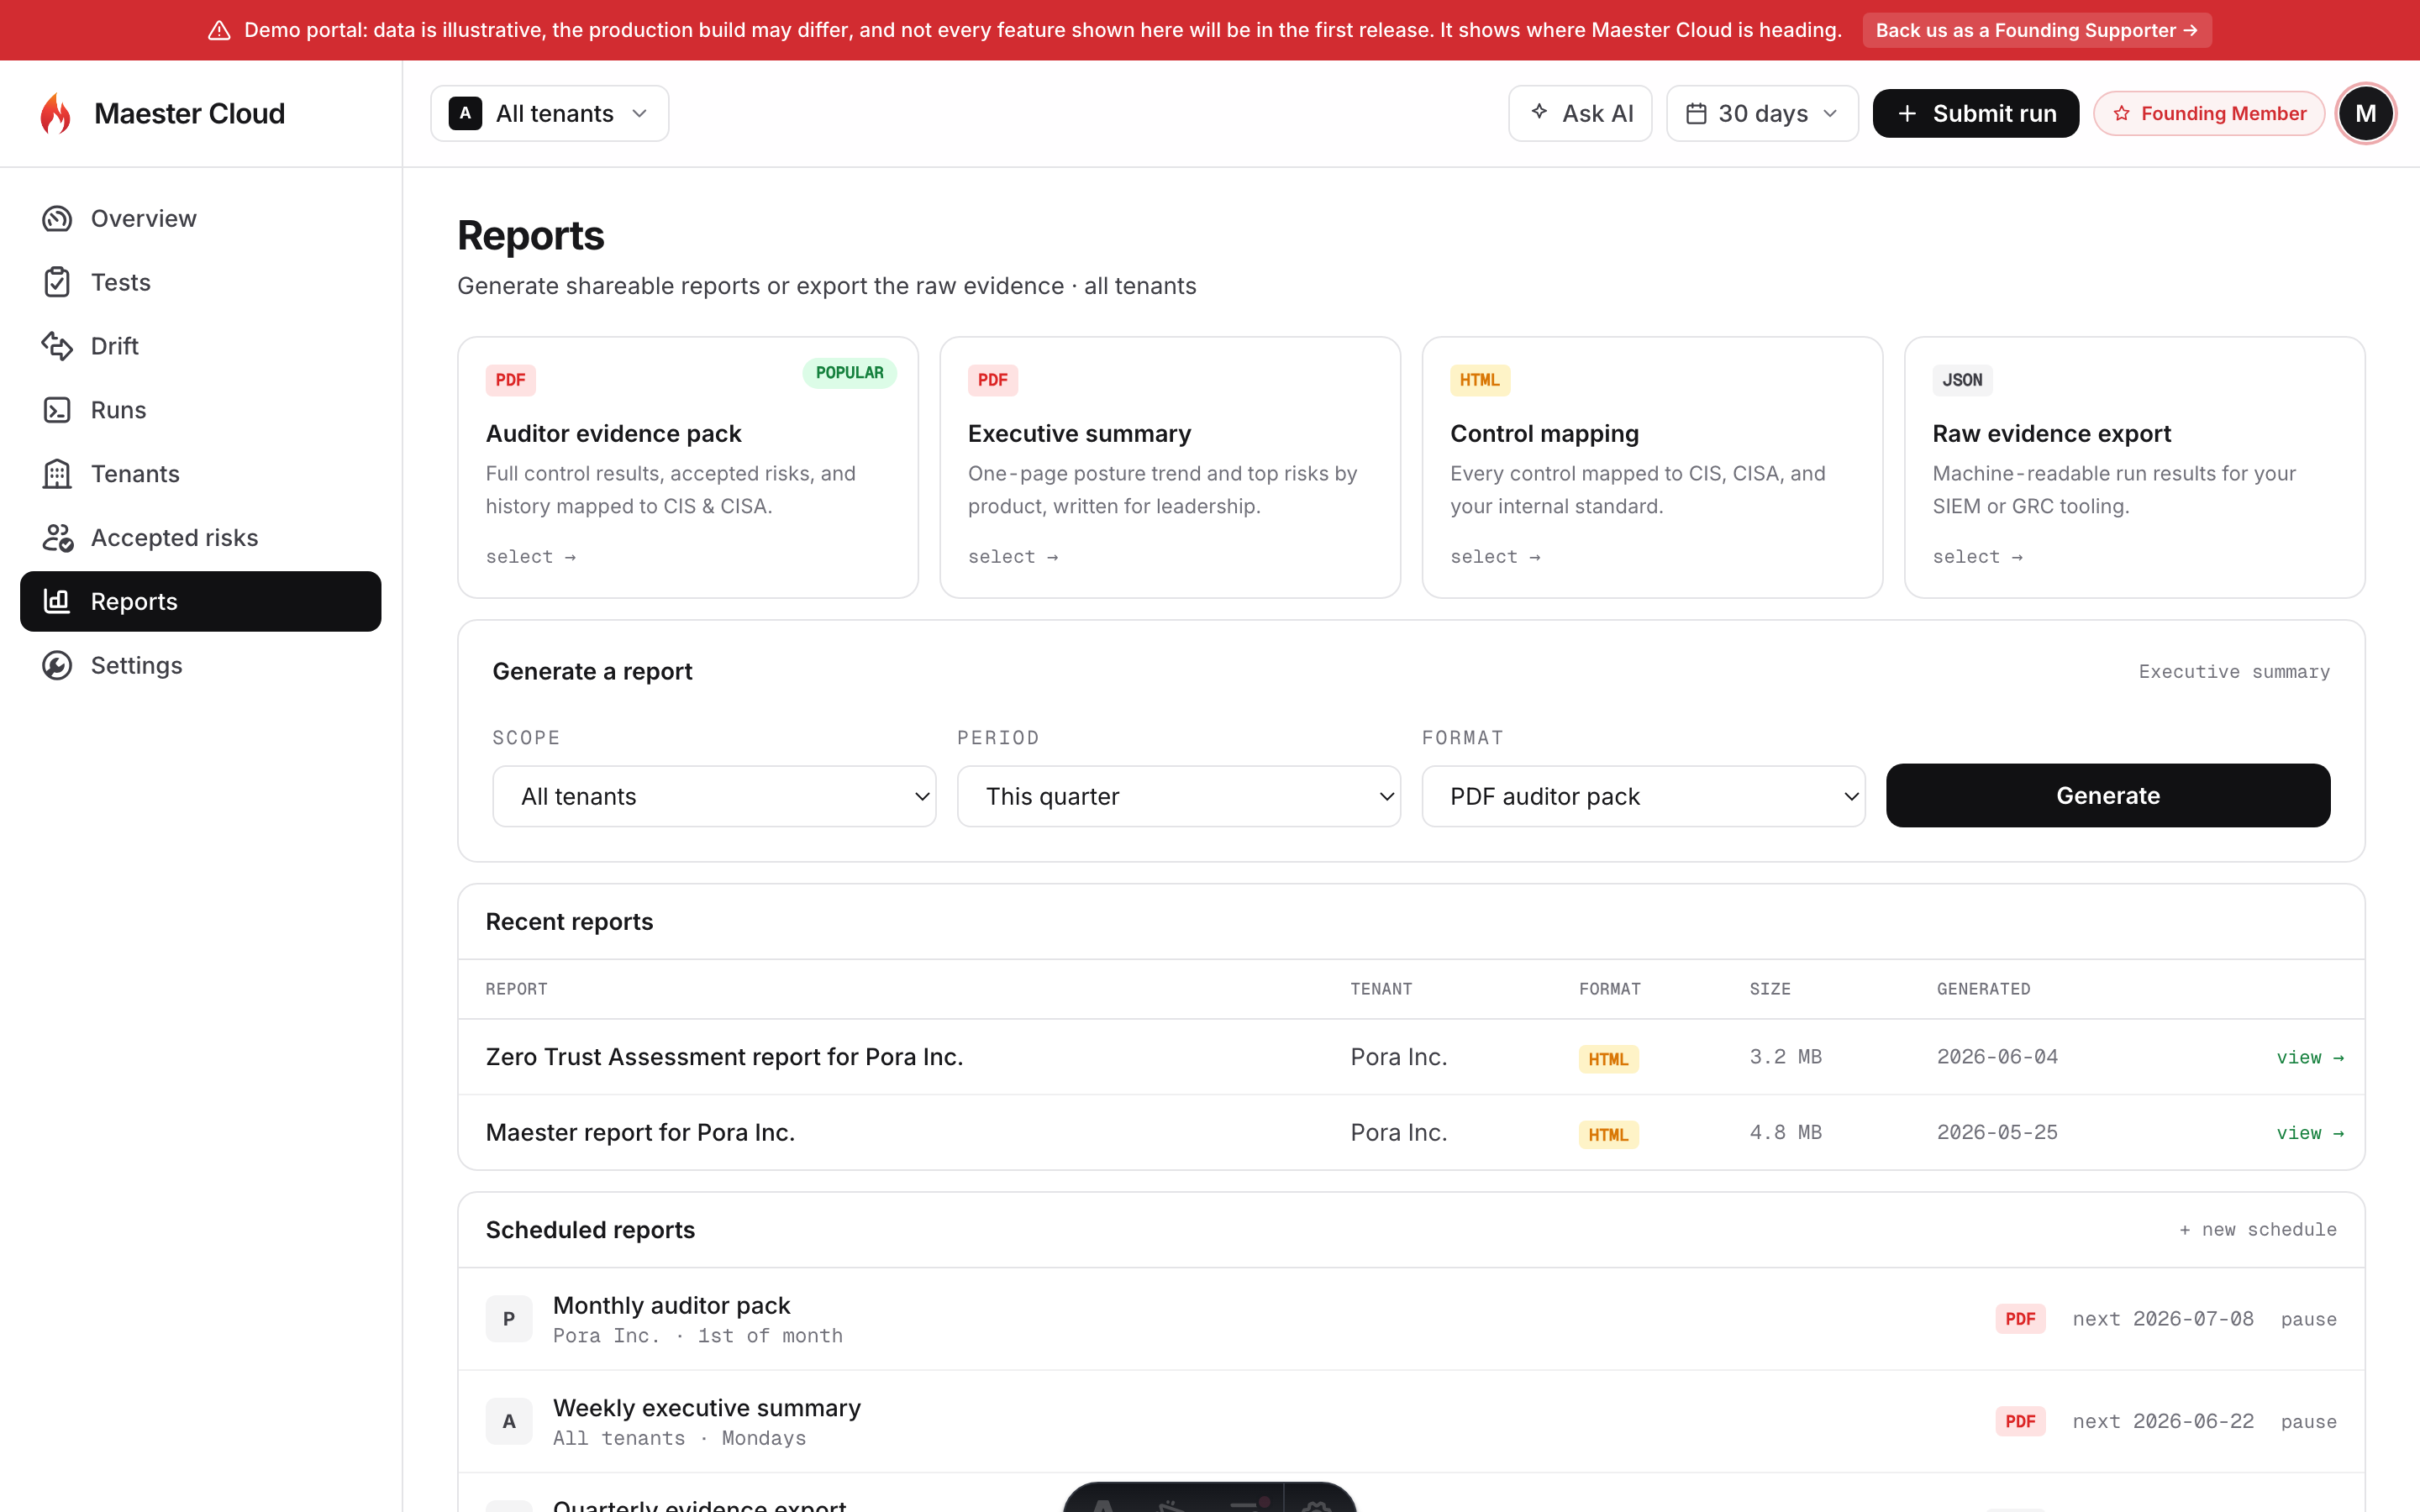This screenshot has height=1512, width=2420.
Task: Go to Overview in the sidebar
Action: pyautogui.click(x=200, y=218)
